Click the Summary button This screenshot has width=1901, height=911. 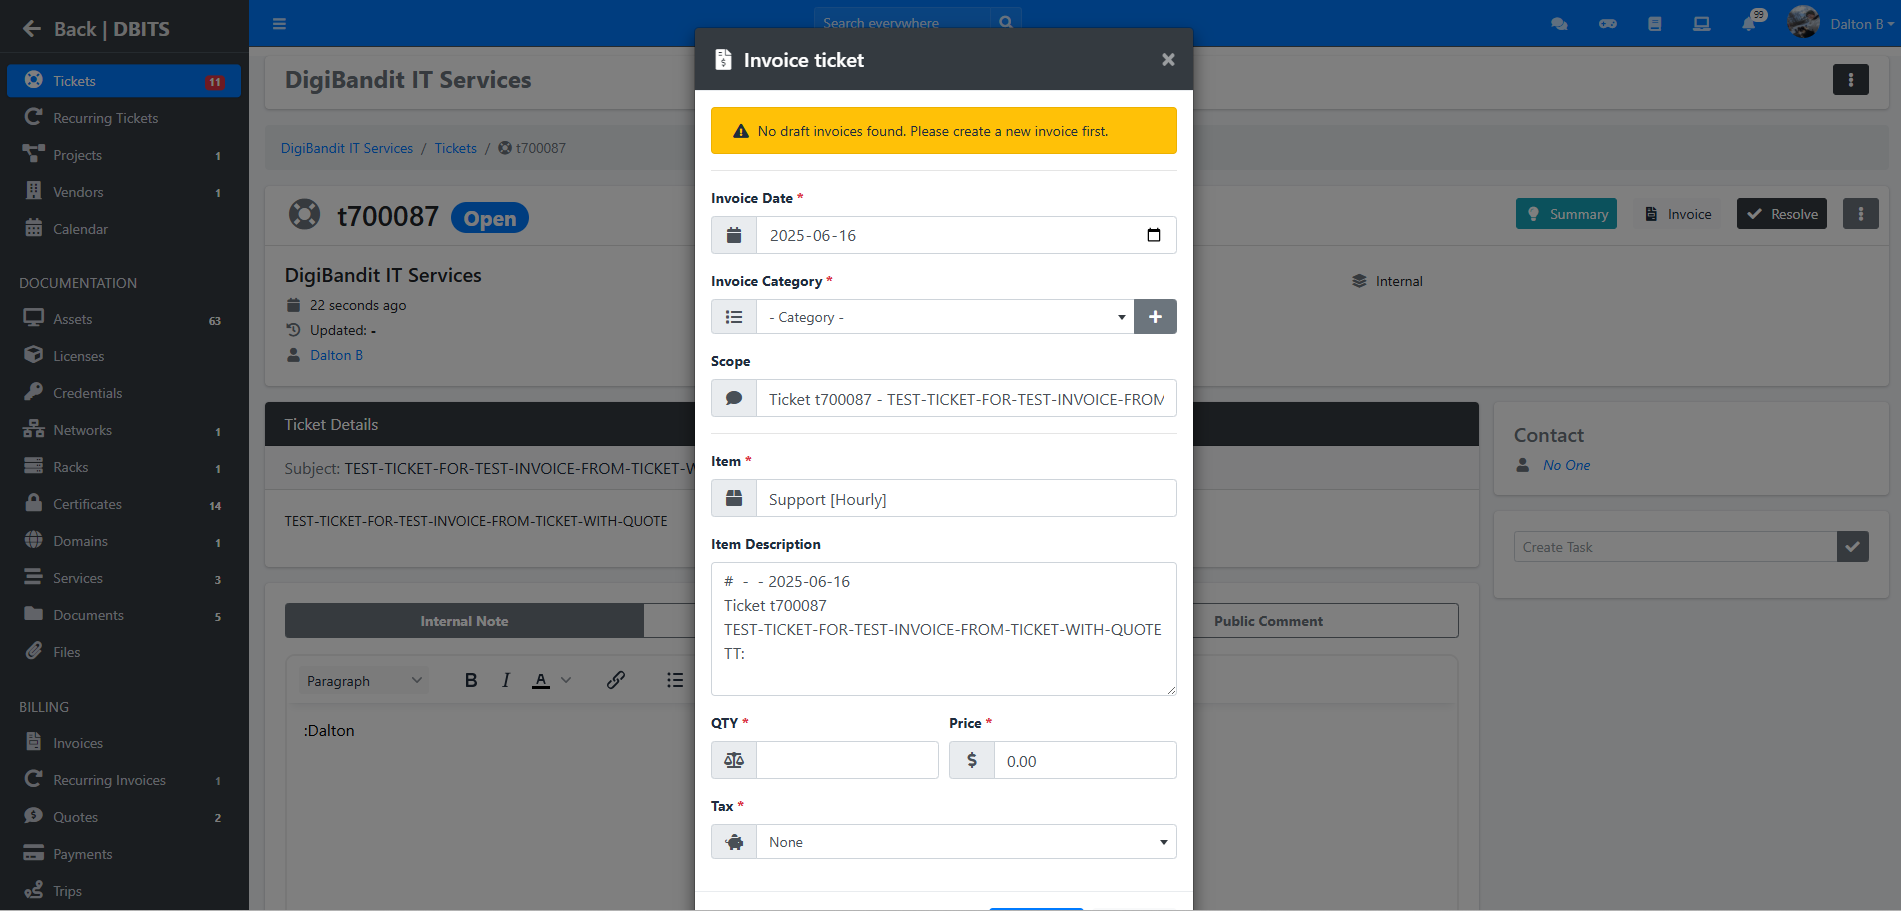pos(1566,214)
